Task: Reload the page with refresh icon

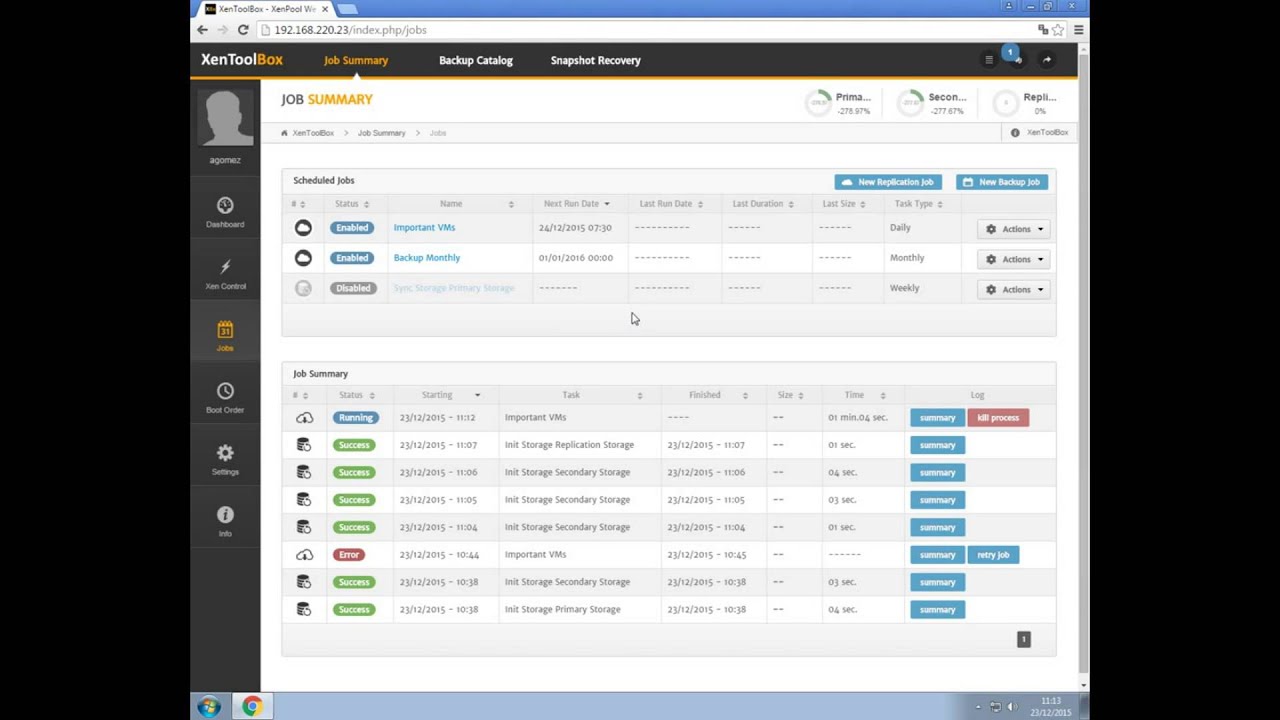Action: tap(243, 30)
